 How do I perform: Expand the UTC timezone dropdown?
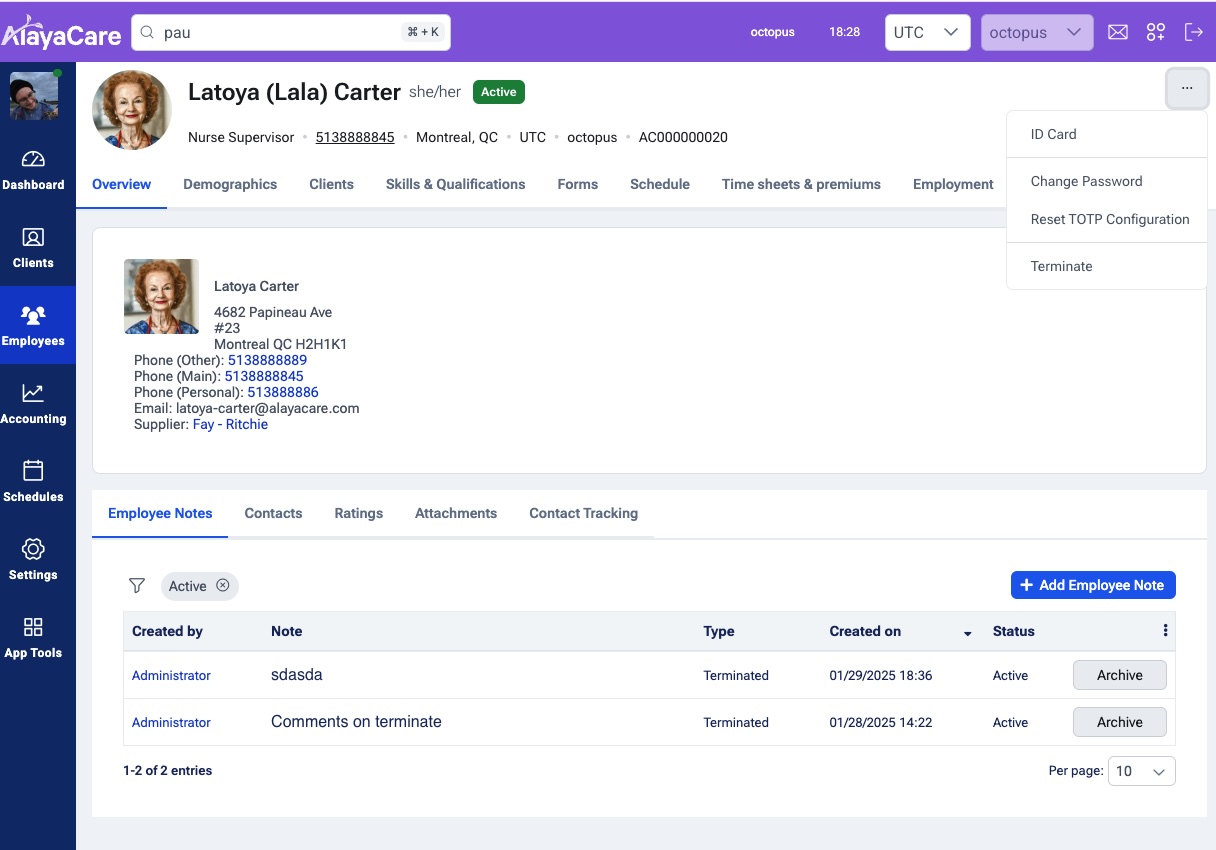(927, 32)
